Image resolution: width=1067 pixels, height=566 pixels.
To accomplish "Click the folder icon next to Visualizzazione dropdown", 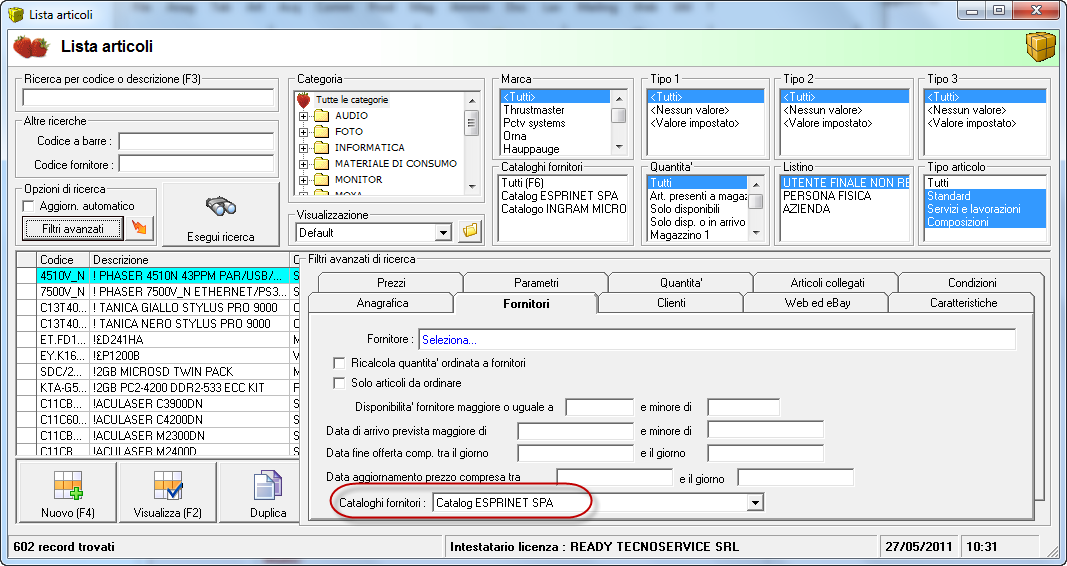I will click(x=470, y=233).
